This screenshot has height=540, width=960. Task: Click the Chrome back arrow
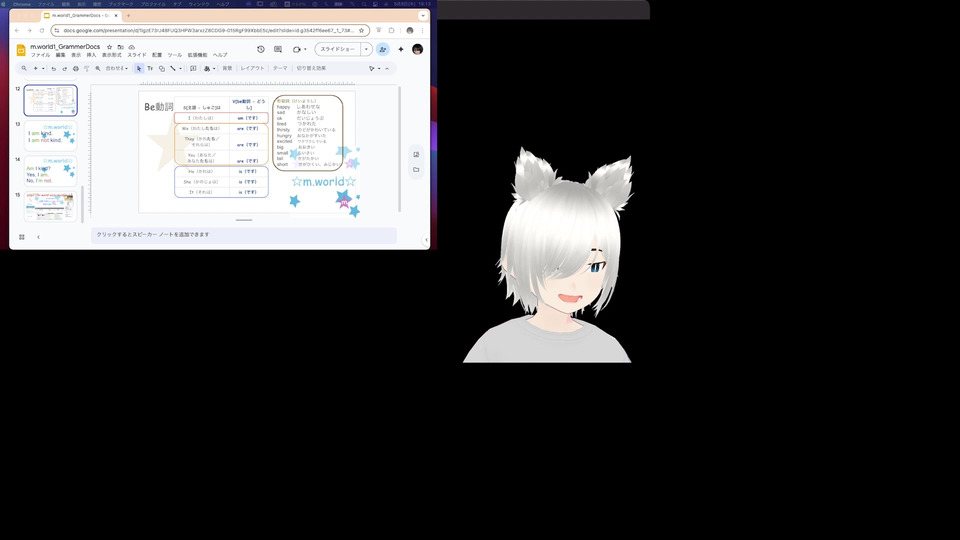(x=17, y=31)
